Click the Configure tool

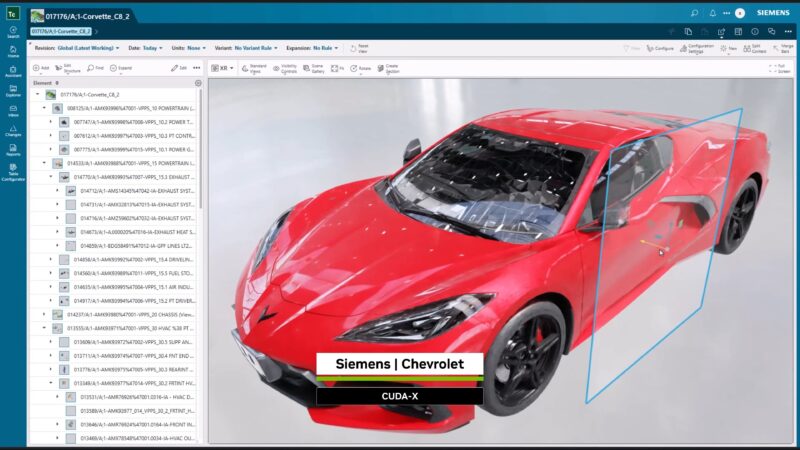(660, 48)
